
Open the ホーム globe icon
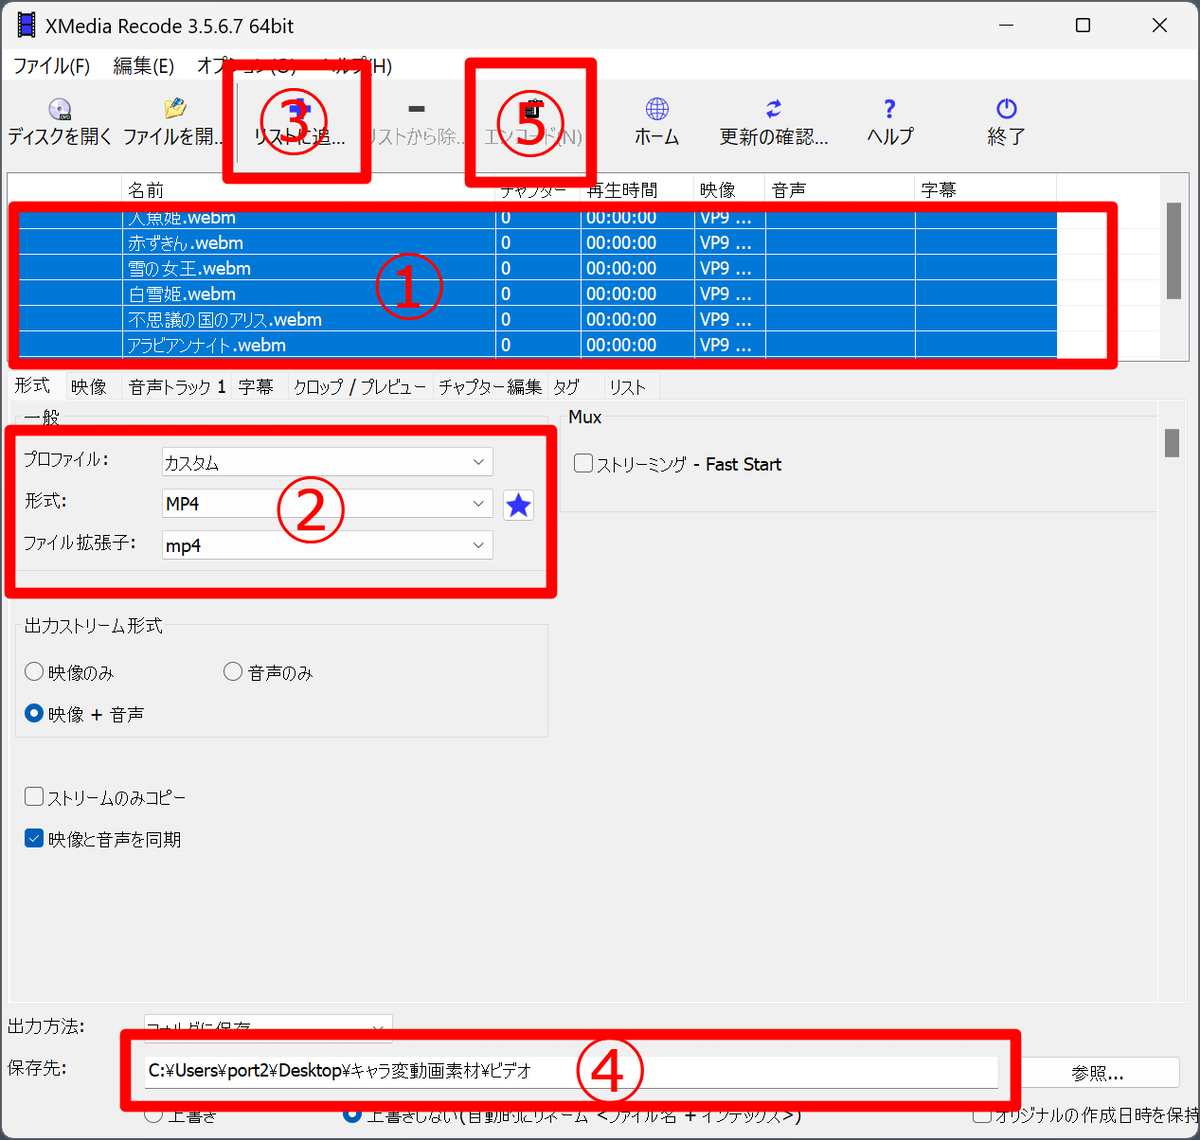pos(657,109)
